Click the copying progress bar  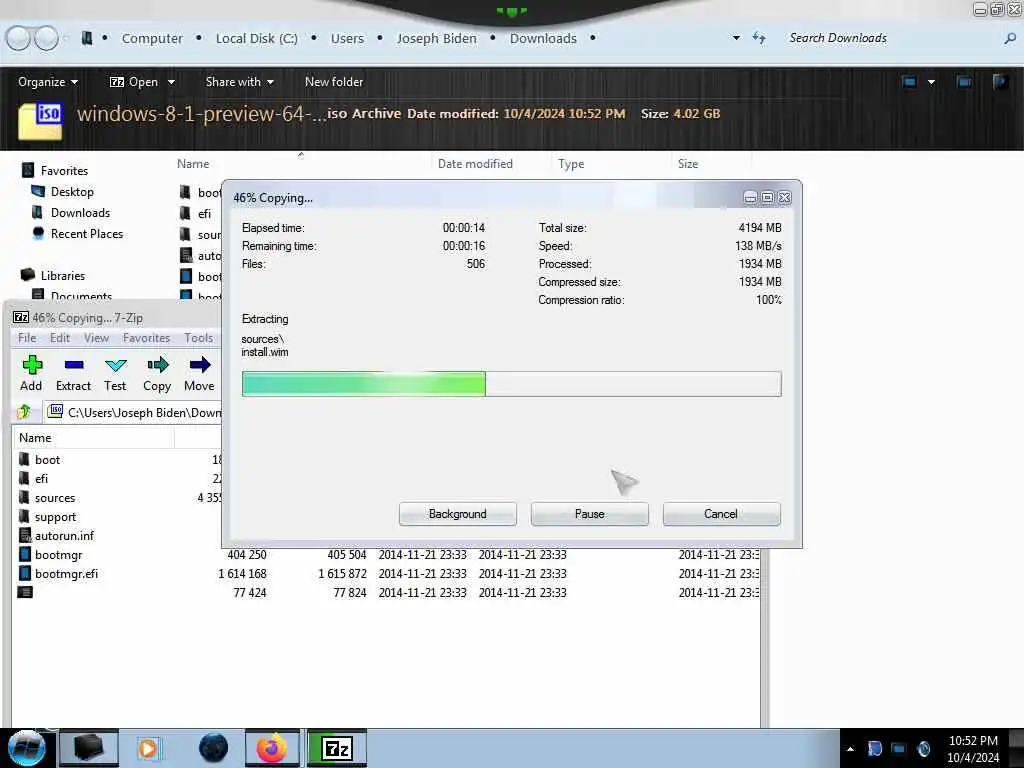click(511, 384)
